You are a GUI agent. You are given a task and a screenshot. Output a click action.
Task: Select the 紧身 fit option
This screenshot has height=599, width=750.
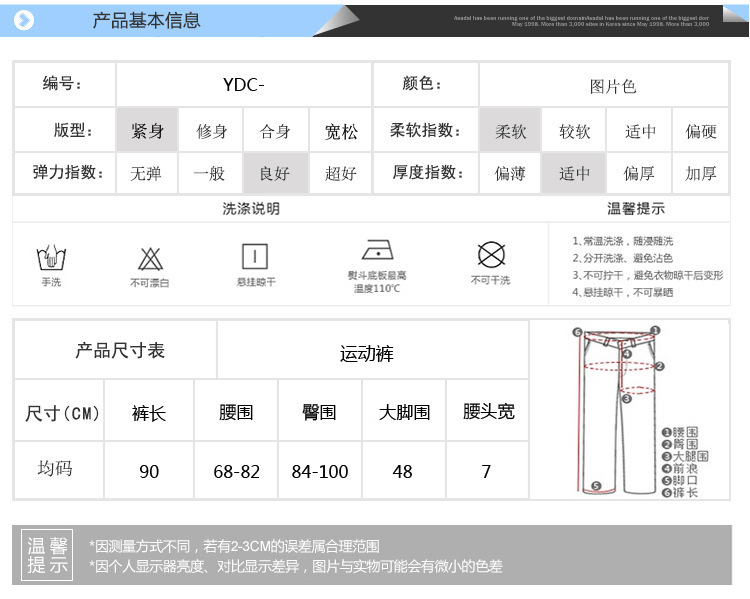[x=147, y=131]
